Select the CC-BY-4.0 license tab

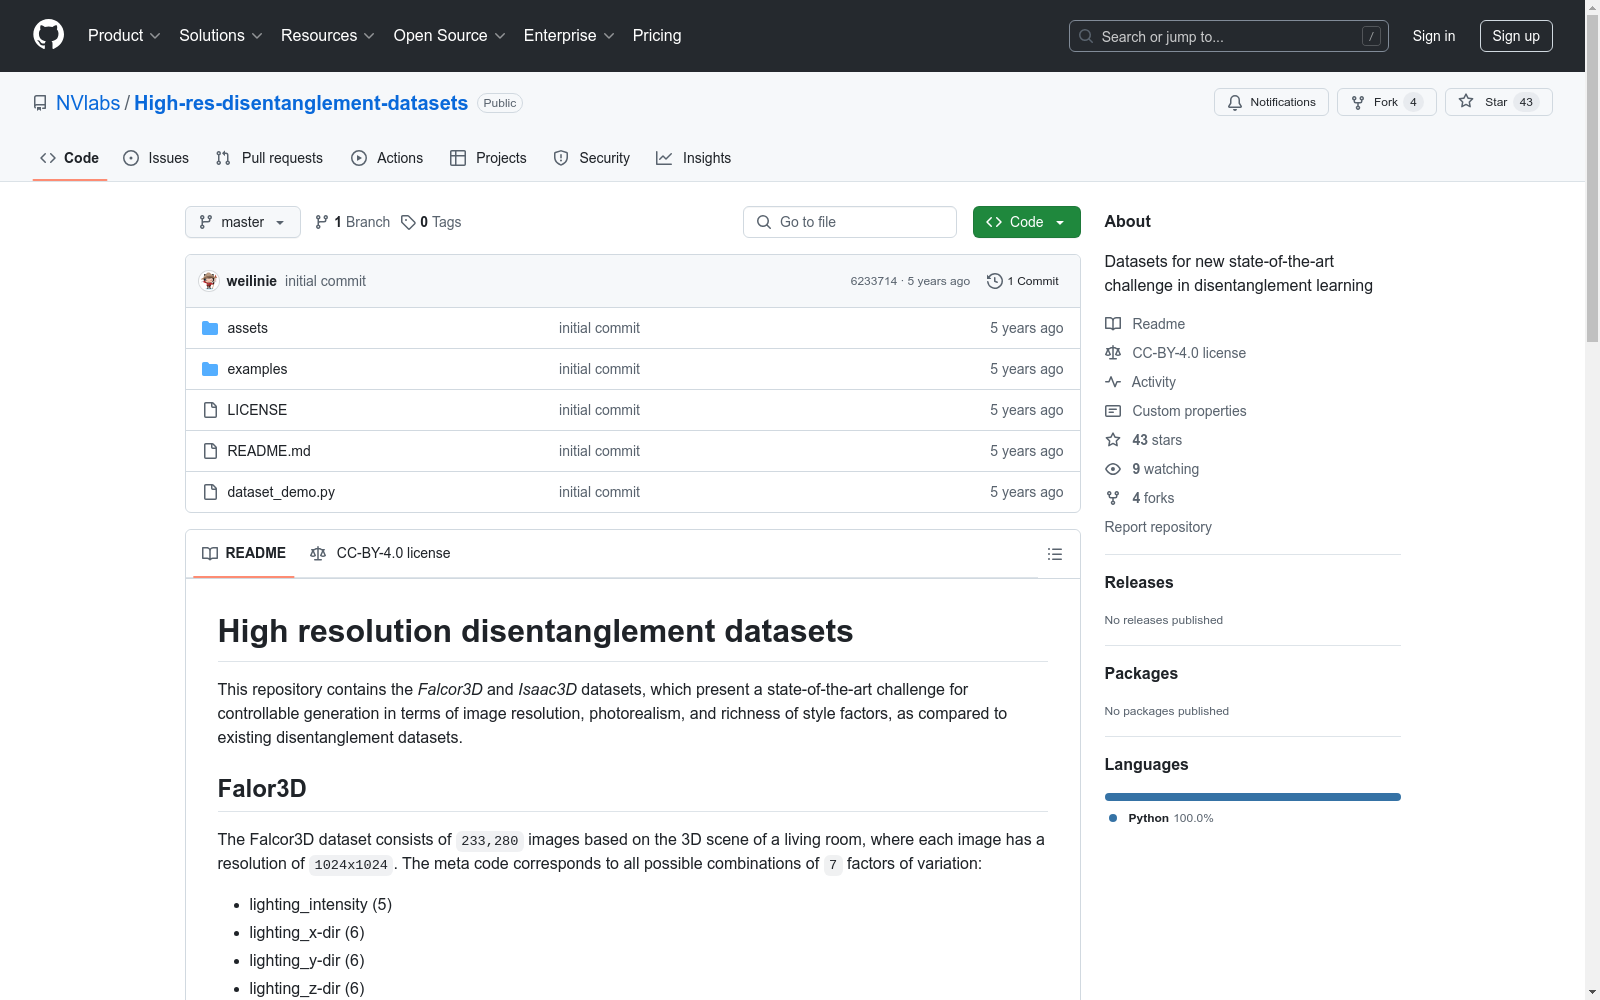click(x=380, y=553)
